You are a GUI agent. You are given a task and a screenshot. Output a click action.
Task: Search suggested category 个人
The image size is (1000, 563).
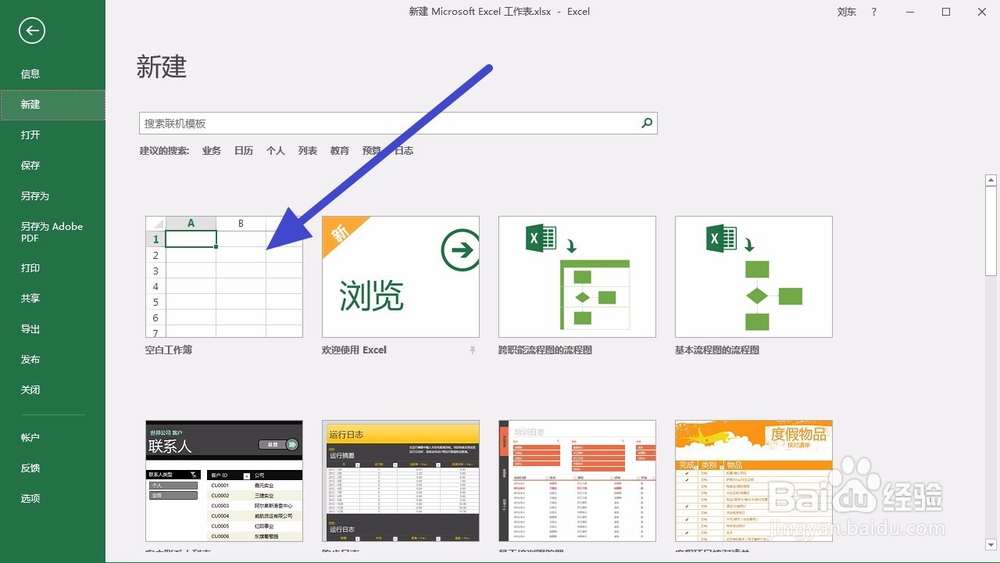click(275, 150)
